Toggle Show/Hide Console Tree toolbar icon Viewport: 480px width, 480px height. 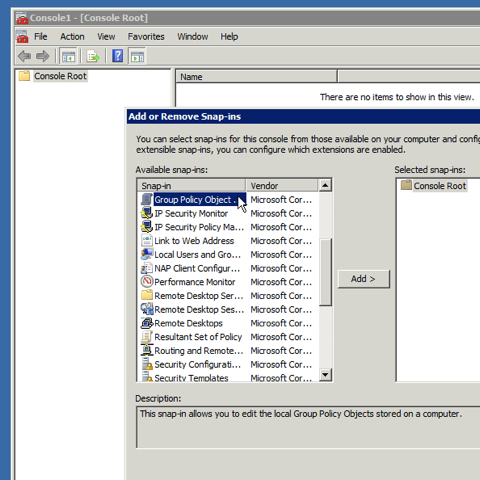point(69,56)
